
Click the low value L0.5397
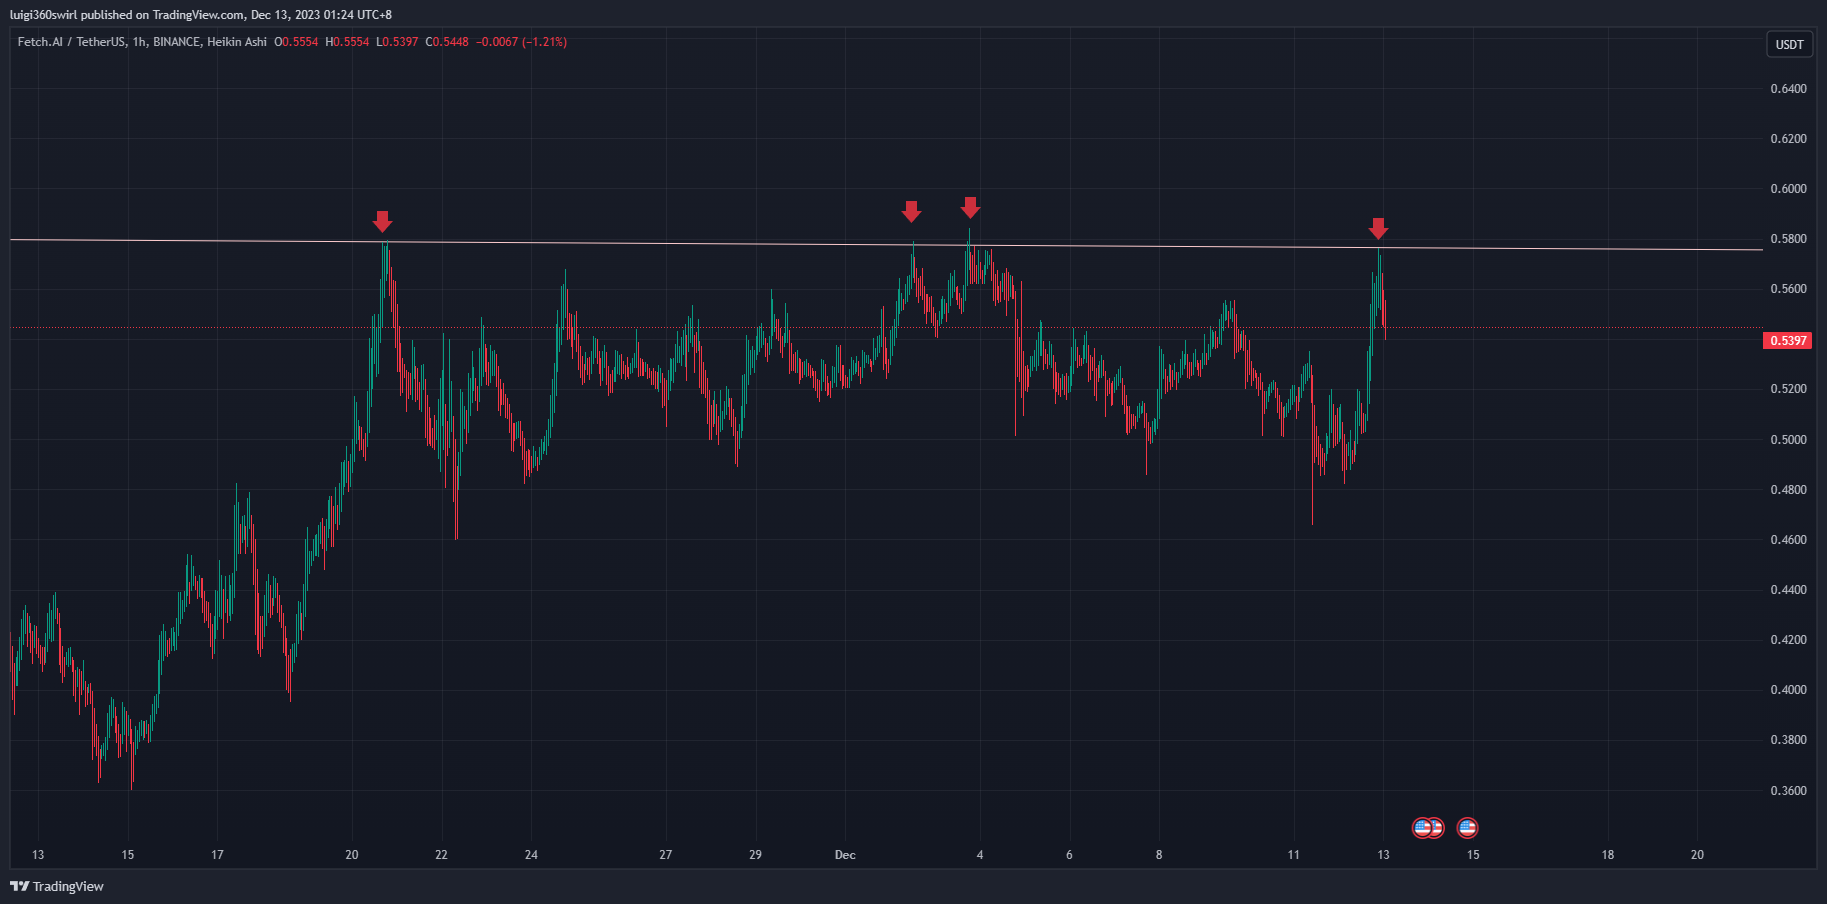(x=397, y=42)
